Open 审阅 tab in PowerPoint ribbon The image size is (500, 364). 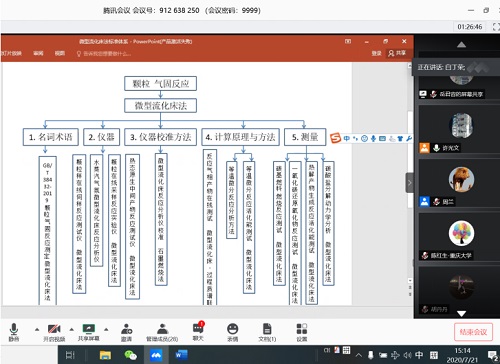point(38,53)
